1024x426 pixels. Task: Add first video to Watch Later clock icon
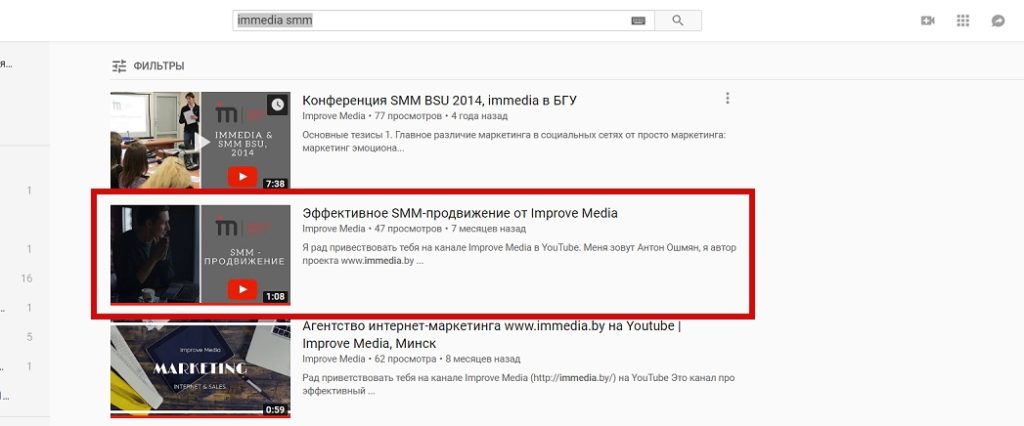pos(278,105)
